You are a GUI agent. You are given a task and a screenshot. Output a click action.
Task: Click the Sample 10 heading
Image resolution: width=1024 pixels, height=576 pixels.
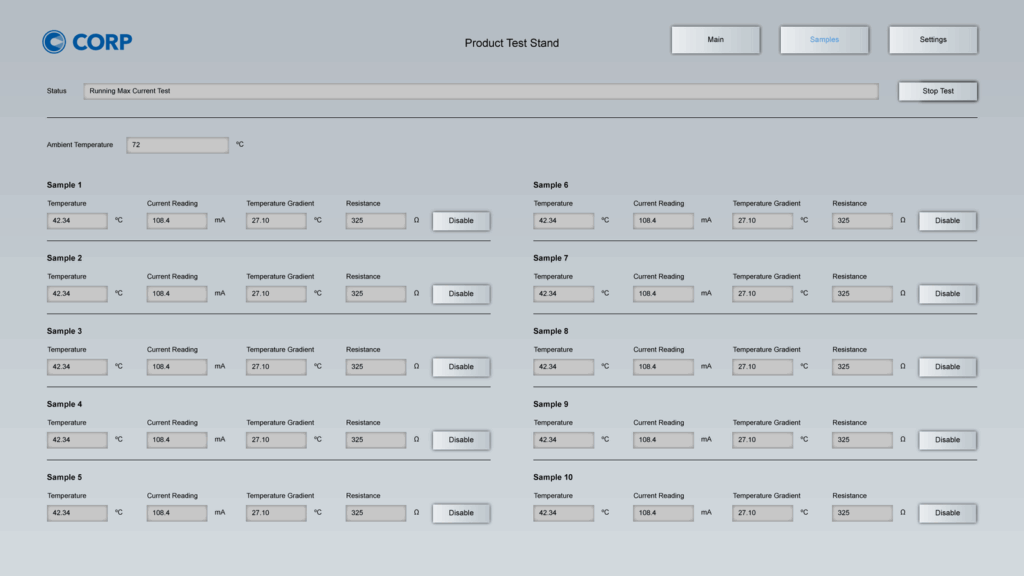click(x=552, y=477)
